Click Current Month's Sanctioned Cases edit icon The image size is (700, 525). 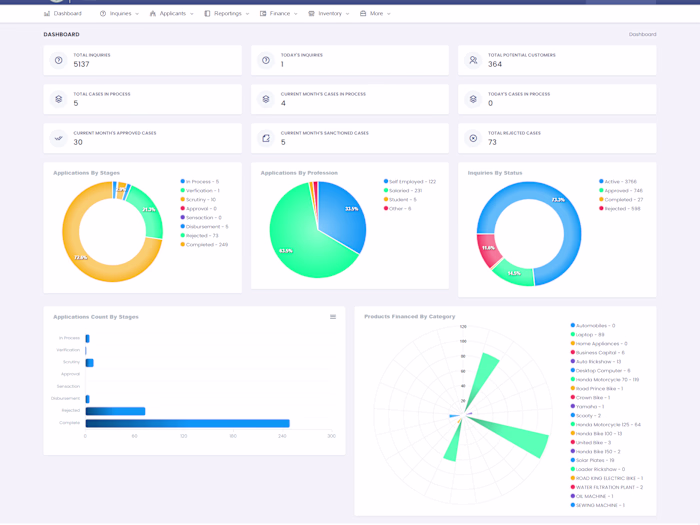(x=266, y=138)
